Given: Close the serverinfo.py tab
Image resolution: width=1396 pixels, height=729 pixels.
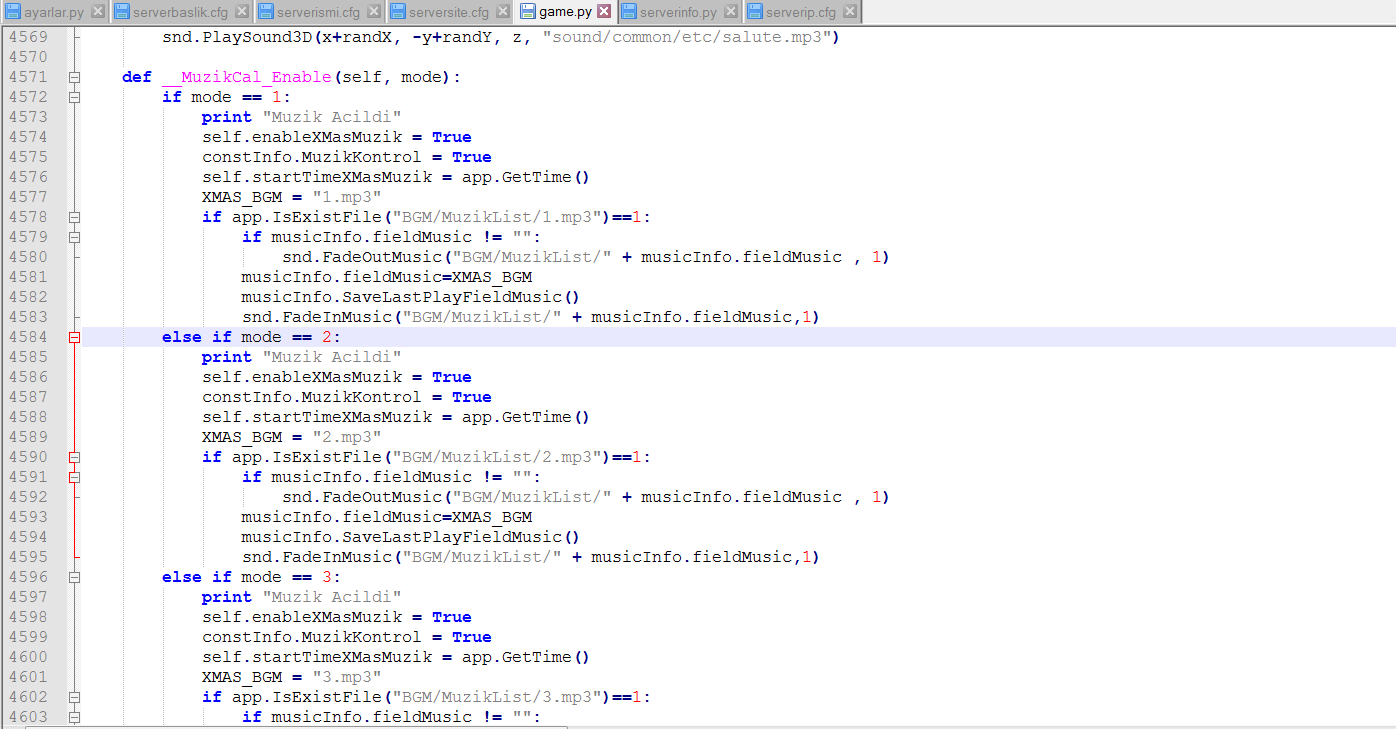Looking at the screenshot, I should (729, 12).
